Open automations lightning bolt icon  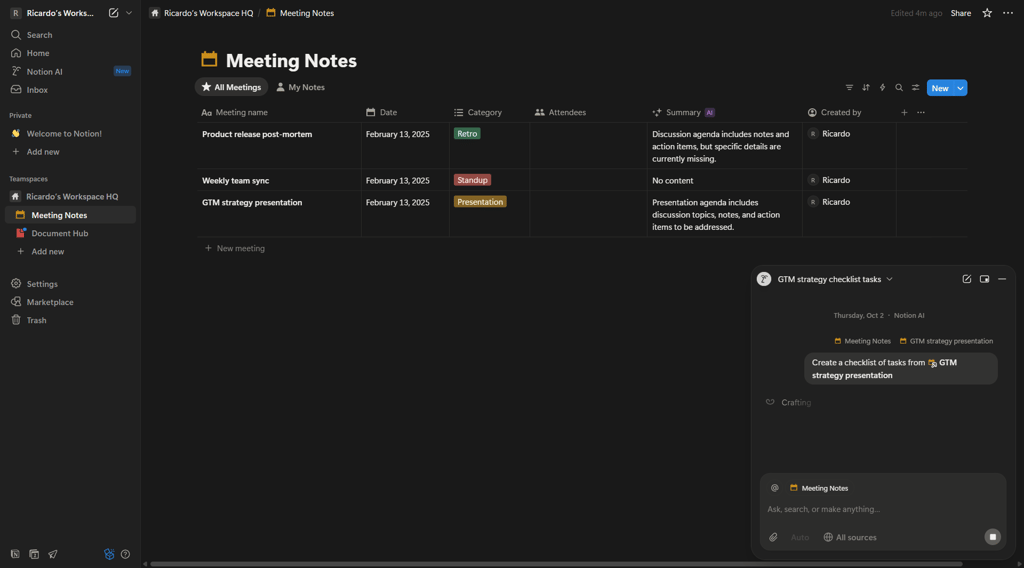coord(882,87)
